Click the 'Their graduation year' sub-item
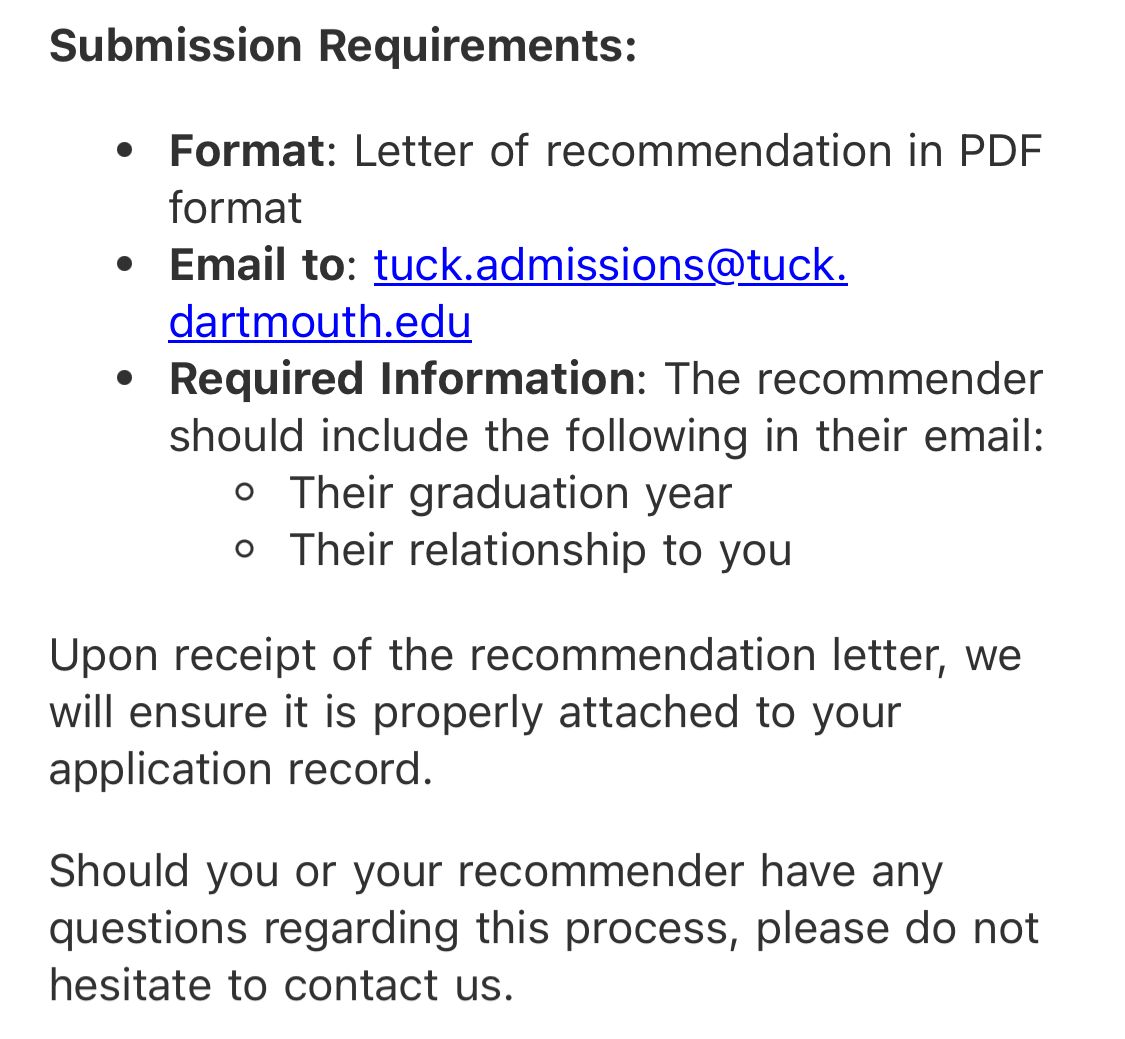Viewport: 1125px width, 1039px height. 510,493
